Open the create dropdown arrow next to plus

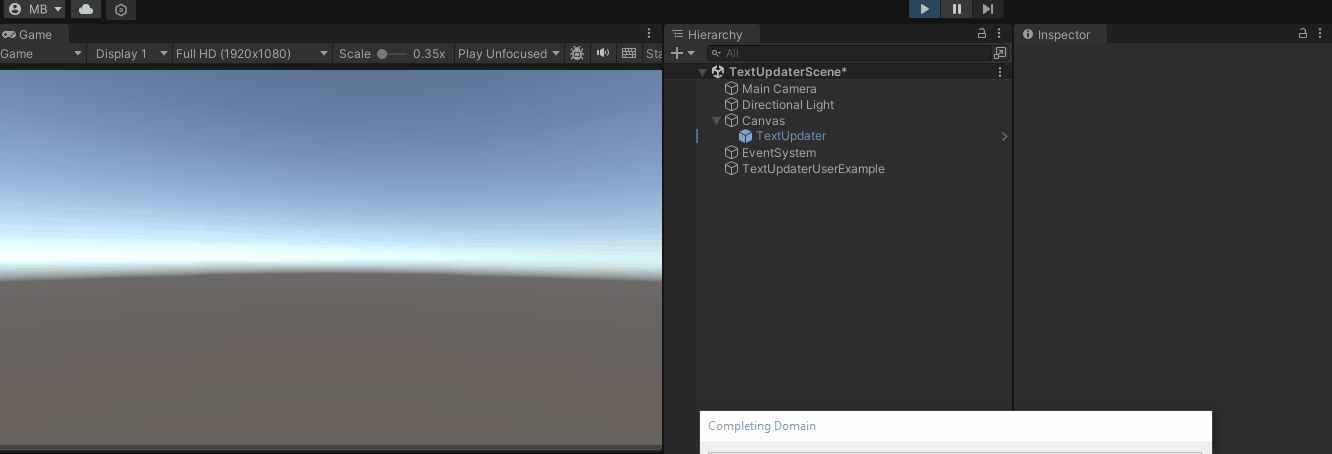691,53
